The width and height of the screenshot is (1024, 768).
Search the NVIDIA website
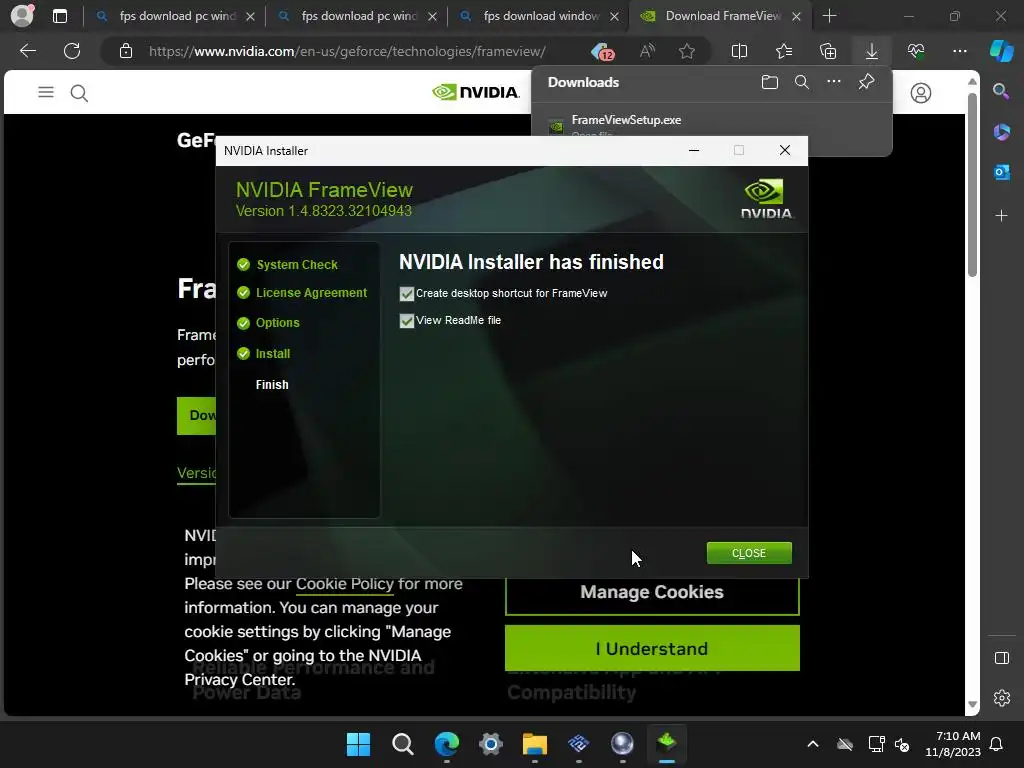tap(79, 93)
